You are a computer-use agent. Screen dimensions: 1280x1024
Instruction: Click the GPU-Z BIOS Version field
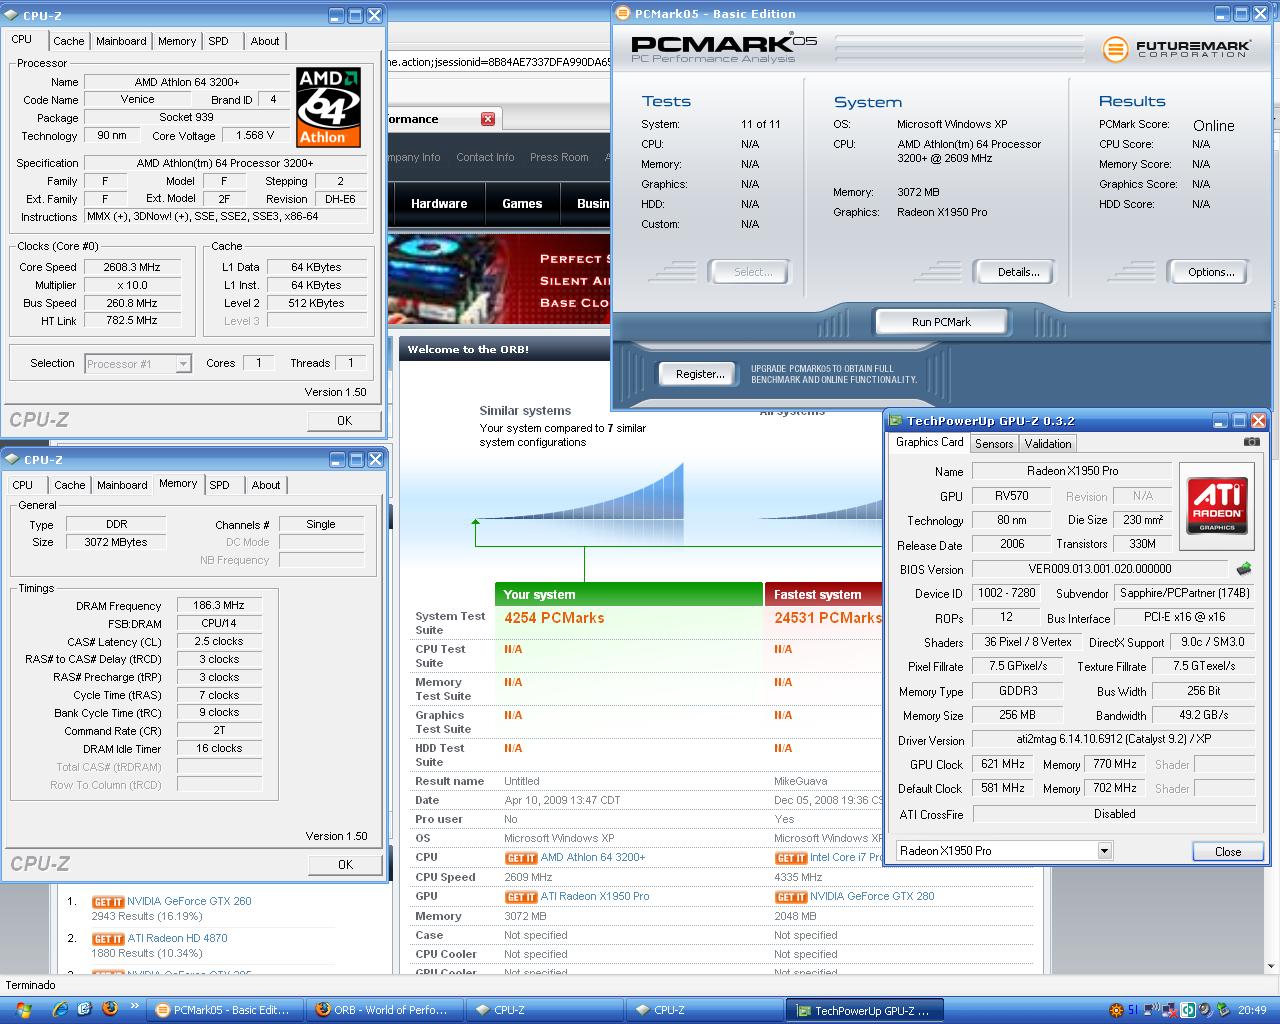[1100, 569]
